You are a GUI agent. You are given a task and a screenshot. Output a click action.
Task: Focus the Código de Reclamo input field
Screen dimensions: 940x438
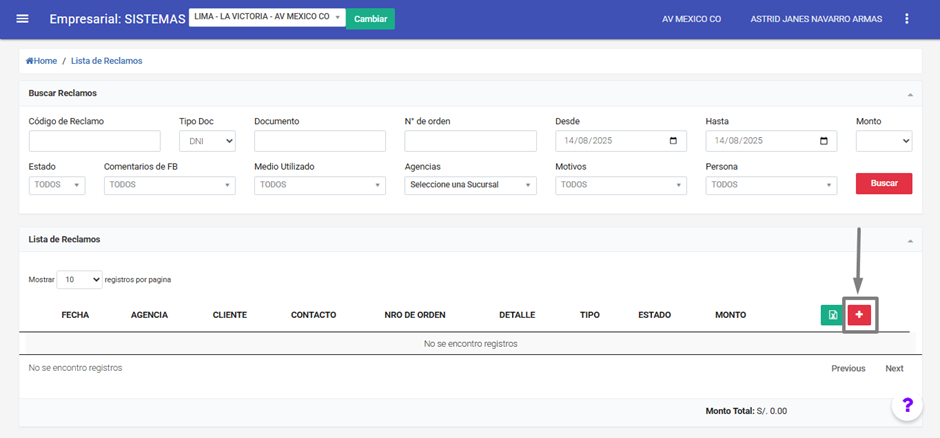95,141
